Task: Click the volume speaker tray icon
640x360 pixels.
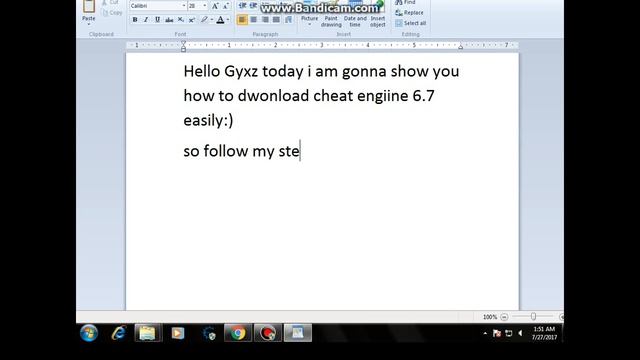Action: (520, 333)
